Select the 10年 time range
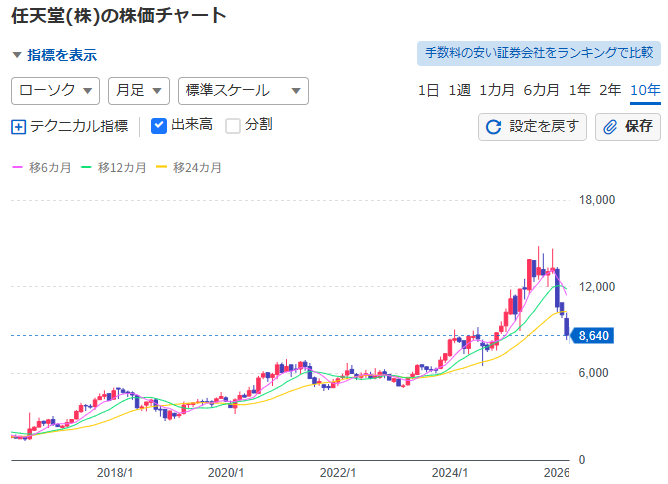 [x=645, y=90]
